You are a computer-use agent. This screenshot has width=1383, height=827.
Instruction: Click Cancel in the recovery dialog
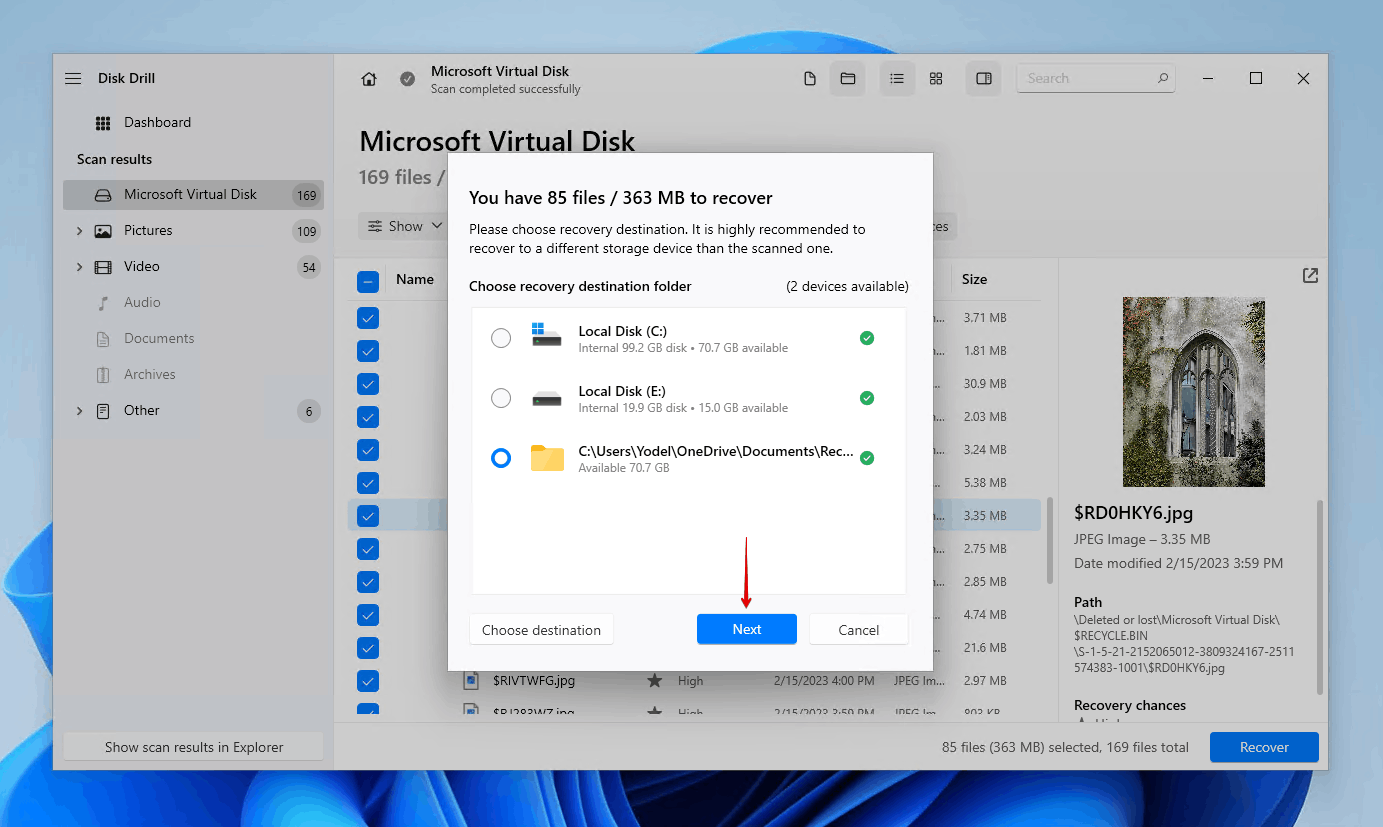[x=859, y=629]
